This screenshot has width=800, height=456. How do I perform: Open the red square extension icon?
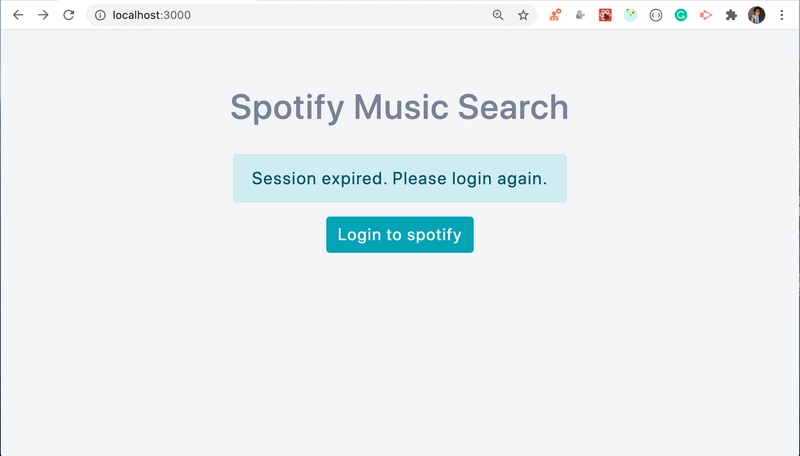click(605, 15)
